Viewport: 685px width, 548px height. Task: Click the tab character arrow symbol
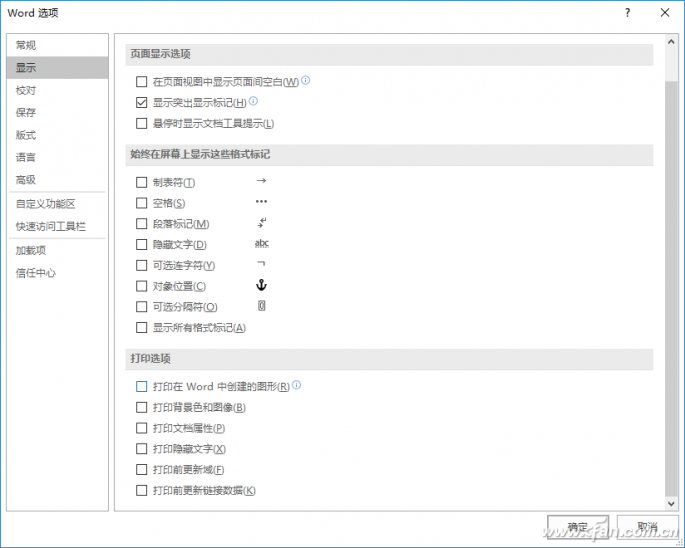coord(261,181)
